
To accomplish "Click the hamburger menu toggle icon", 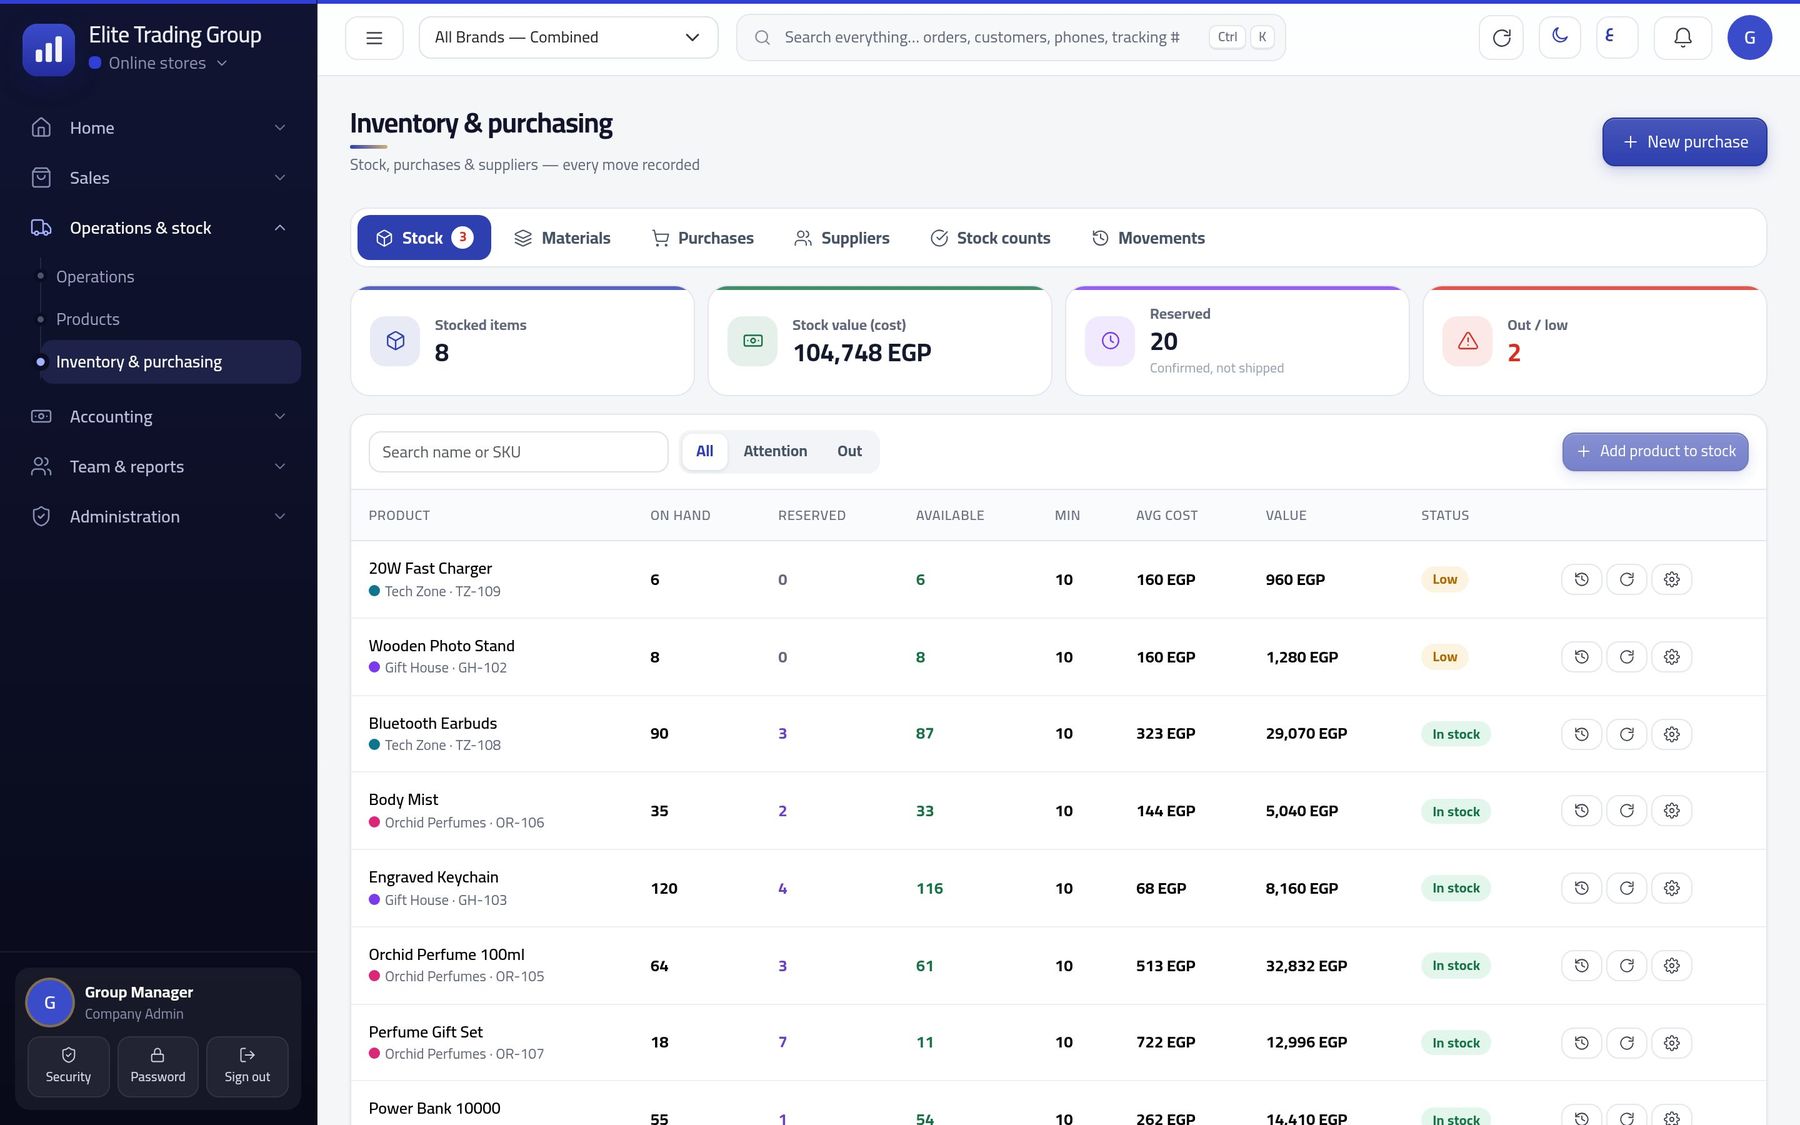I will [374, 38].
